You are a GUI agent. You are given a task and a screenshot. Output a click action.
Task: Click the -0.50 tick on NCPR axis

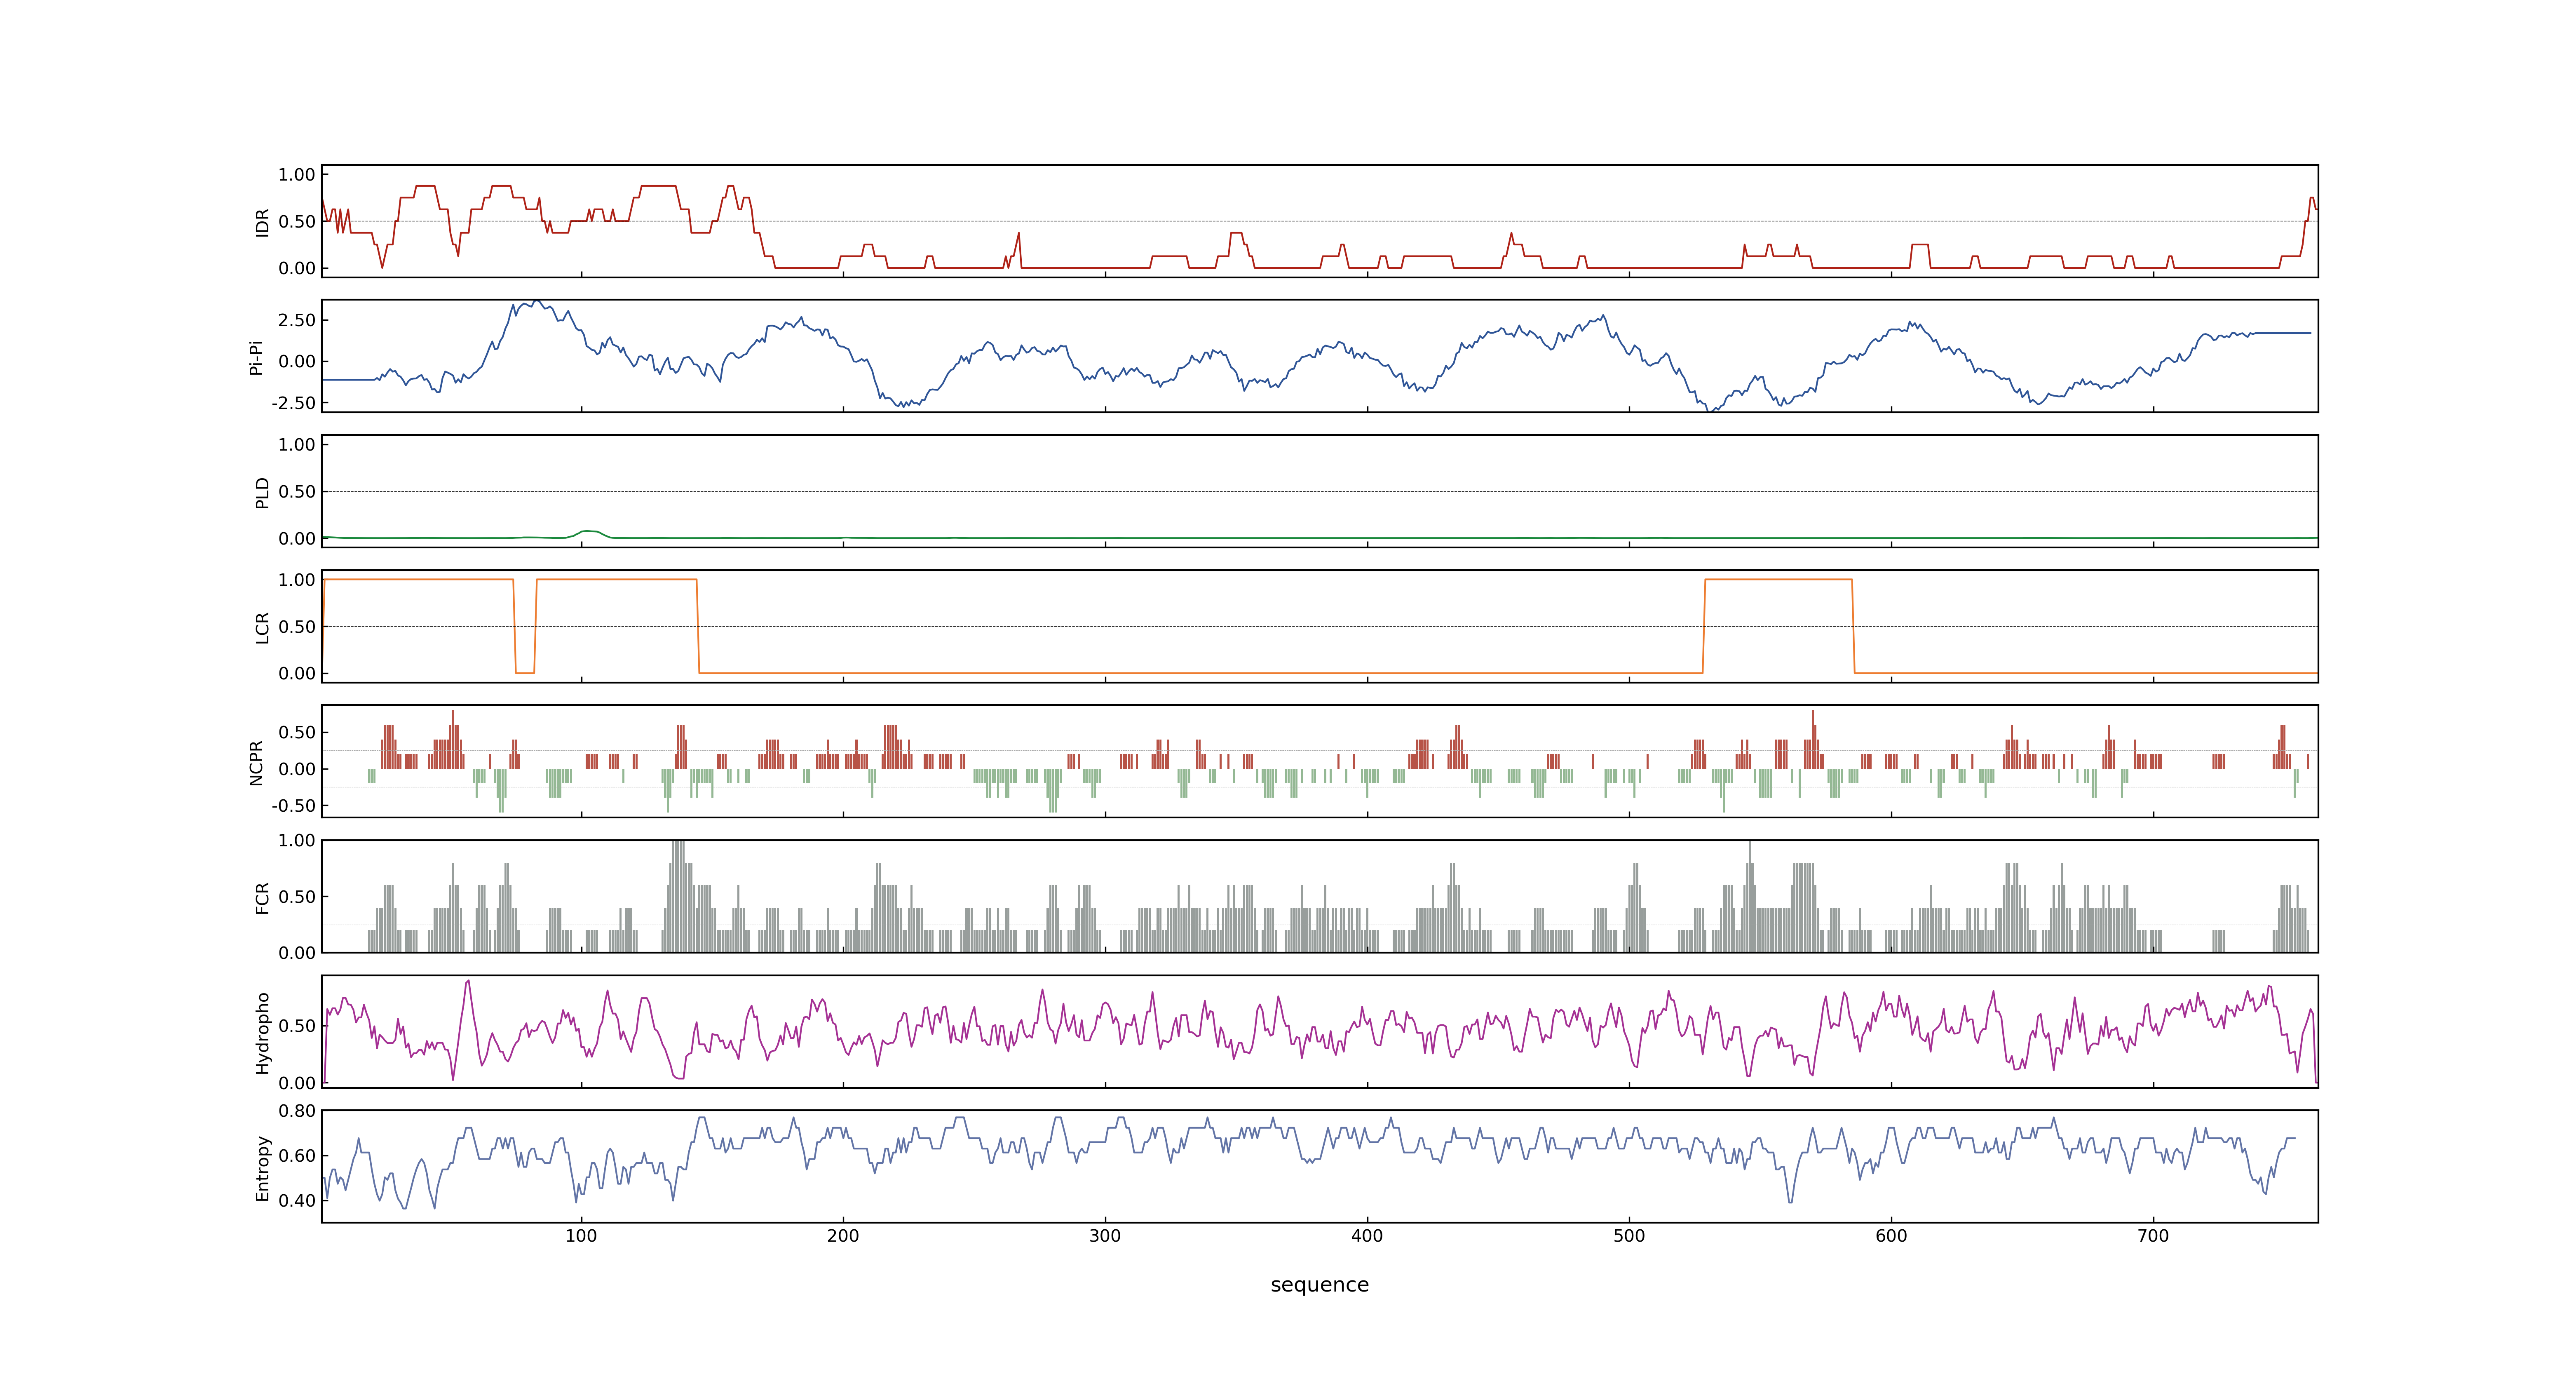point(293,806)
